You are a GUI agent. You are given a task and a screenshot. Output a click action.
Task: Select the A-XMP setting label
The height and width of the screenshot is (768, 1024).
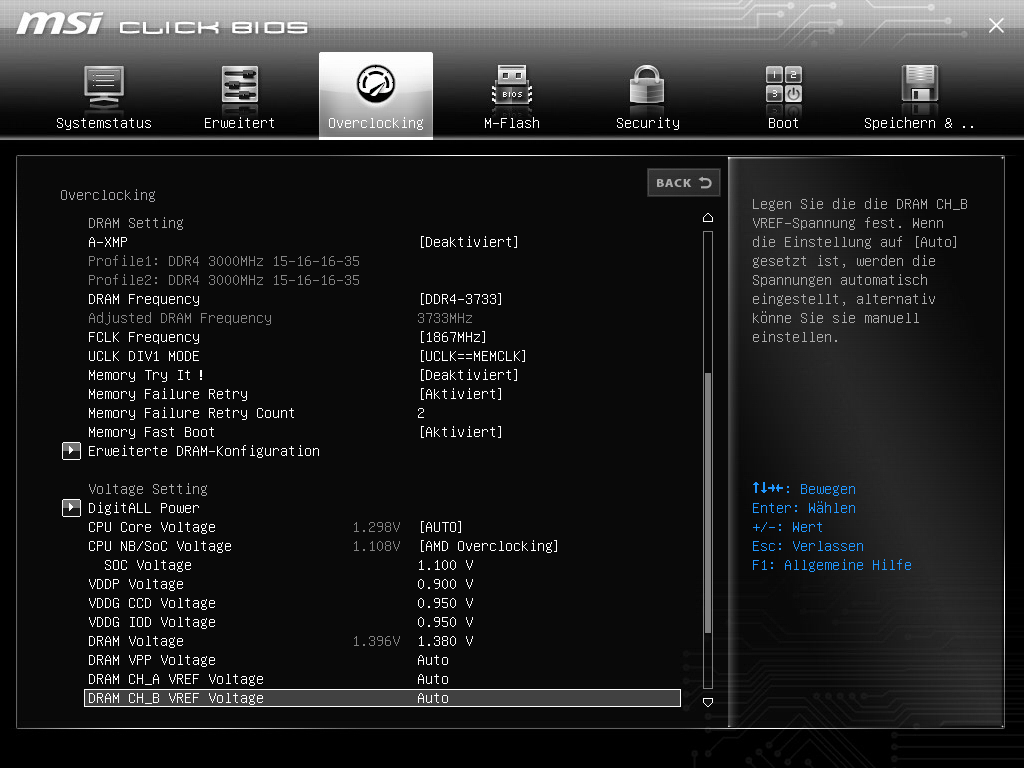pos(108,242)
